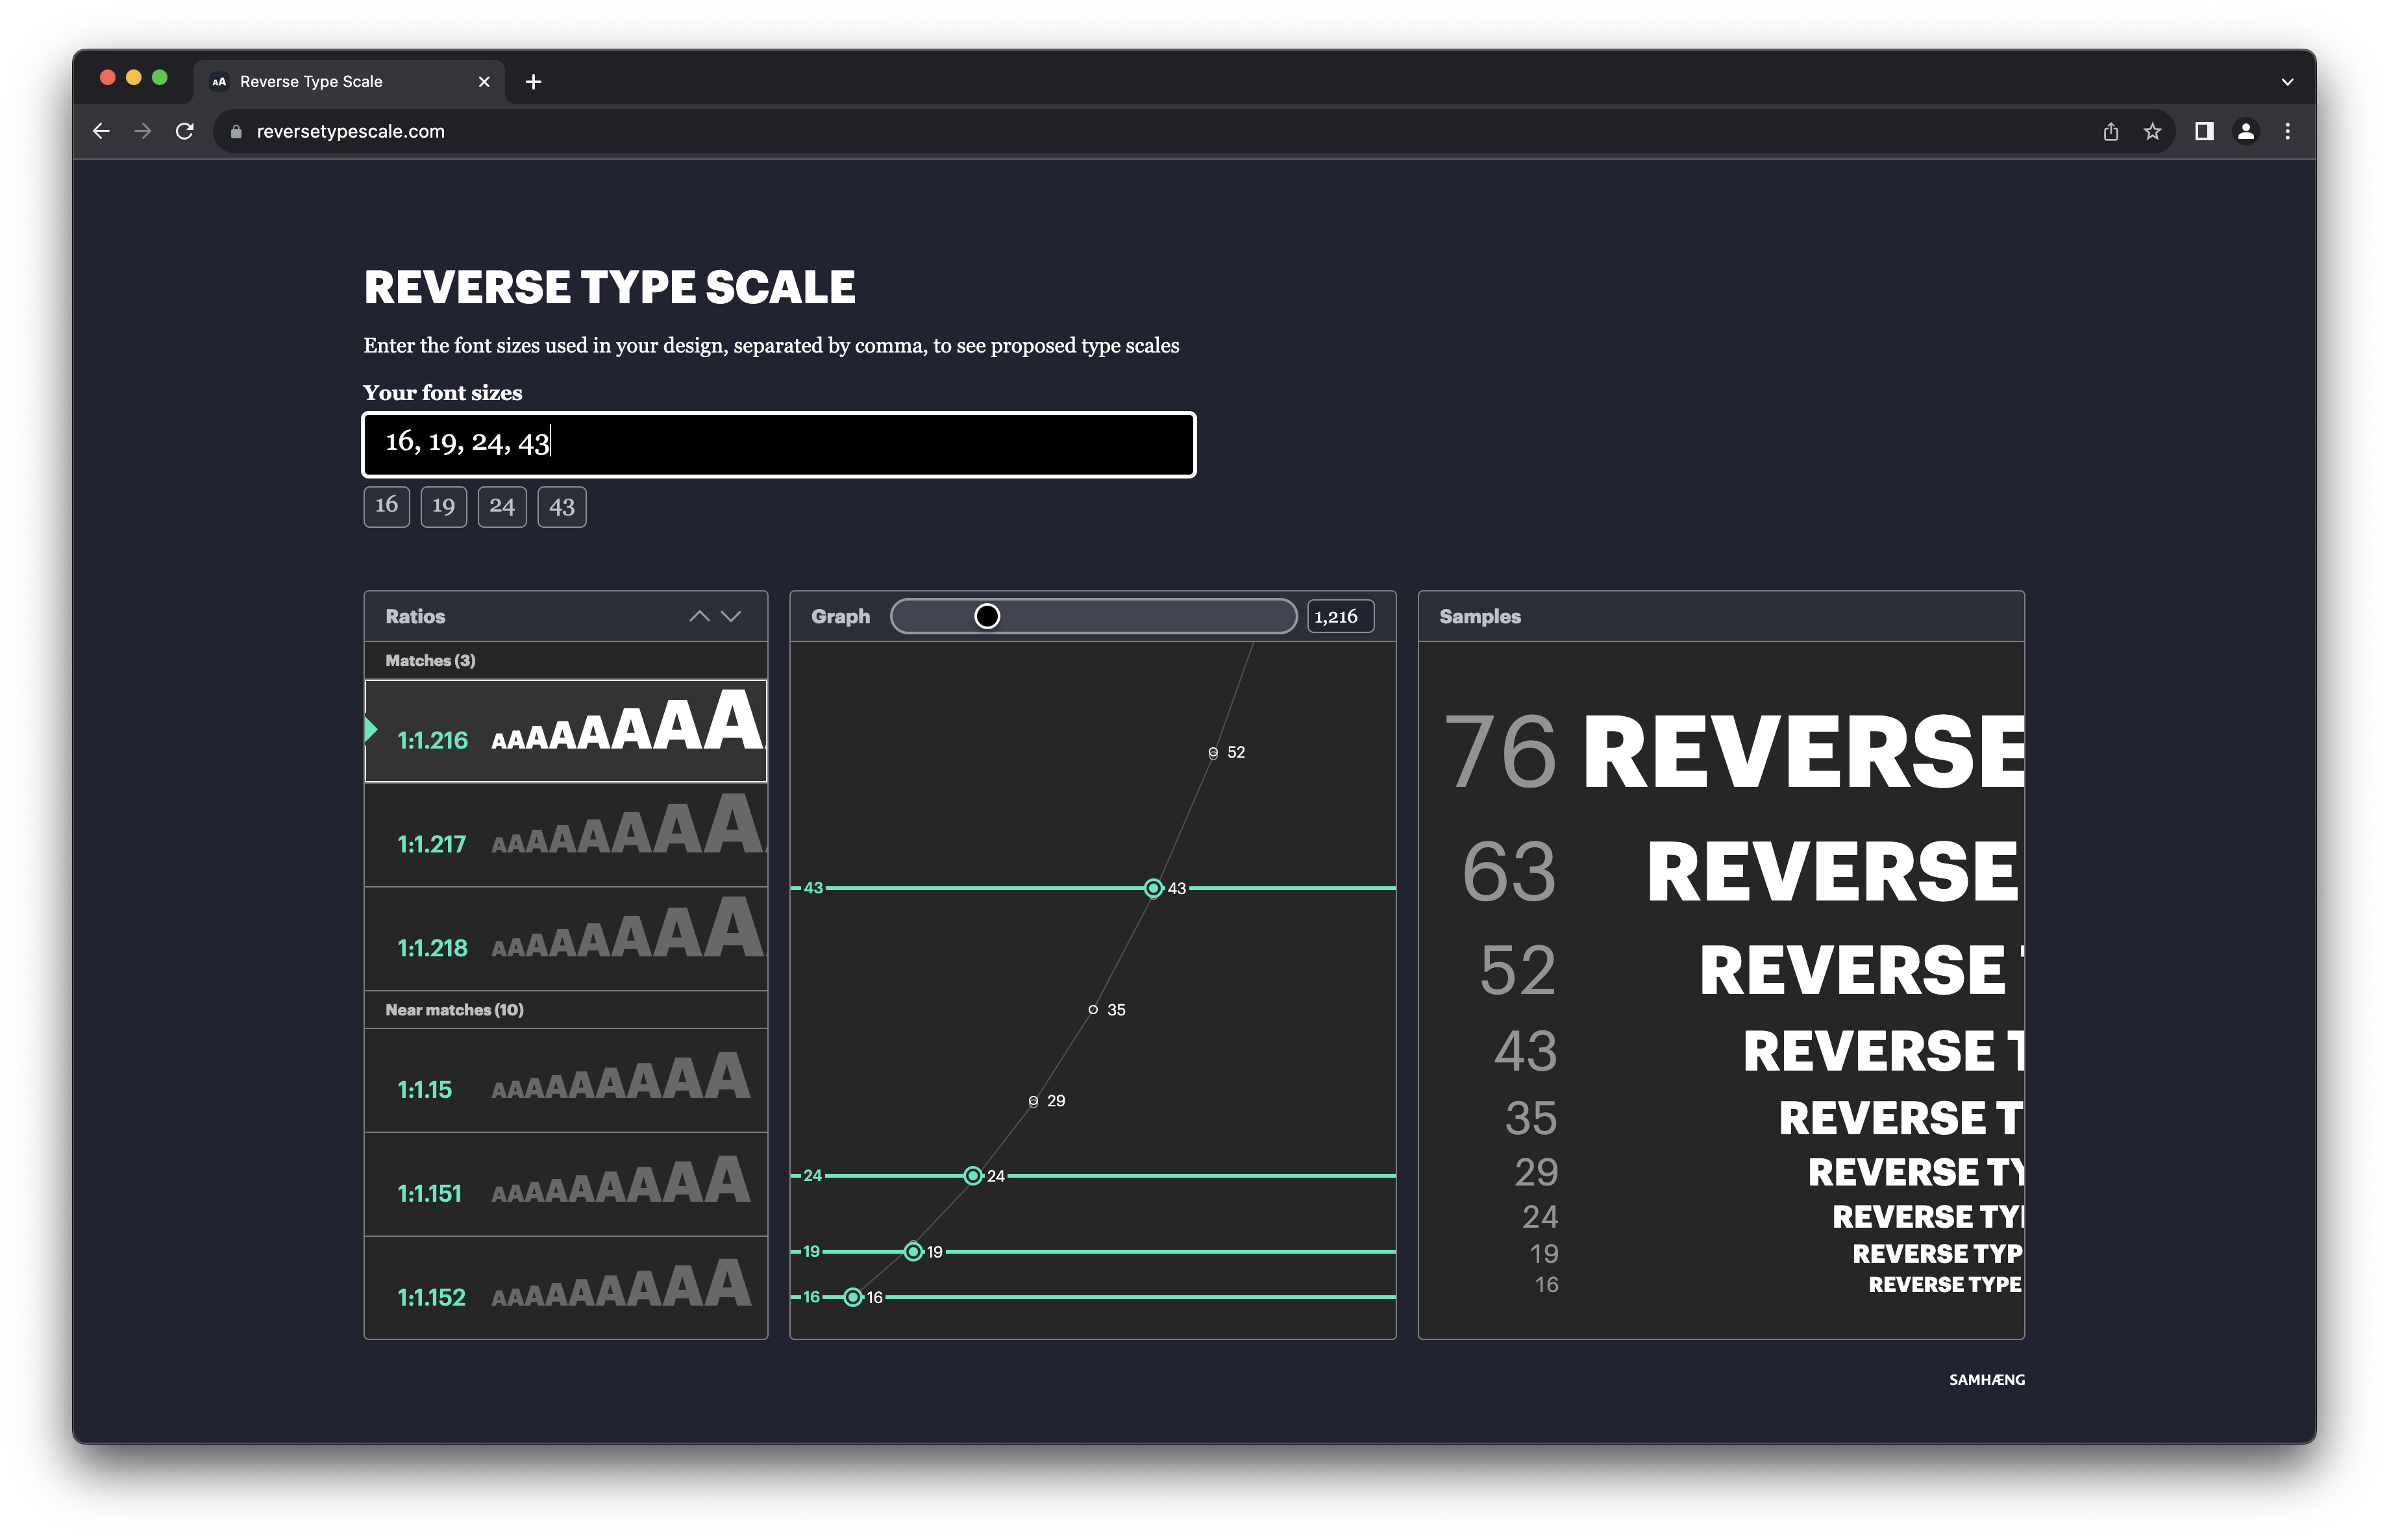
Task: View site security lock information
Action: pyautogui.click(x=236, y=131)
